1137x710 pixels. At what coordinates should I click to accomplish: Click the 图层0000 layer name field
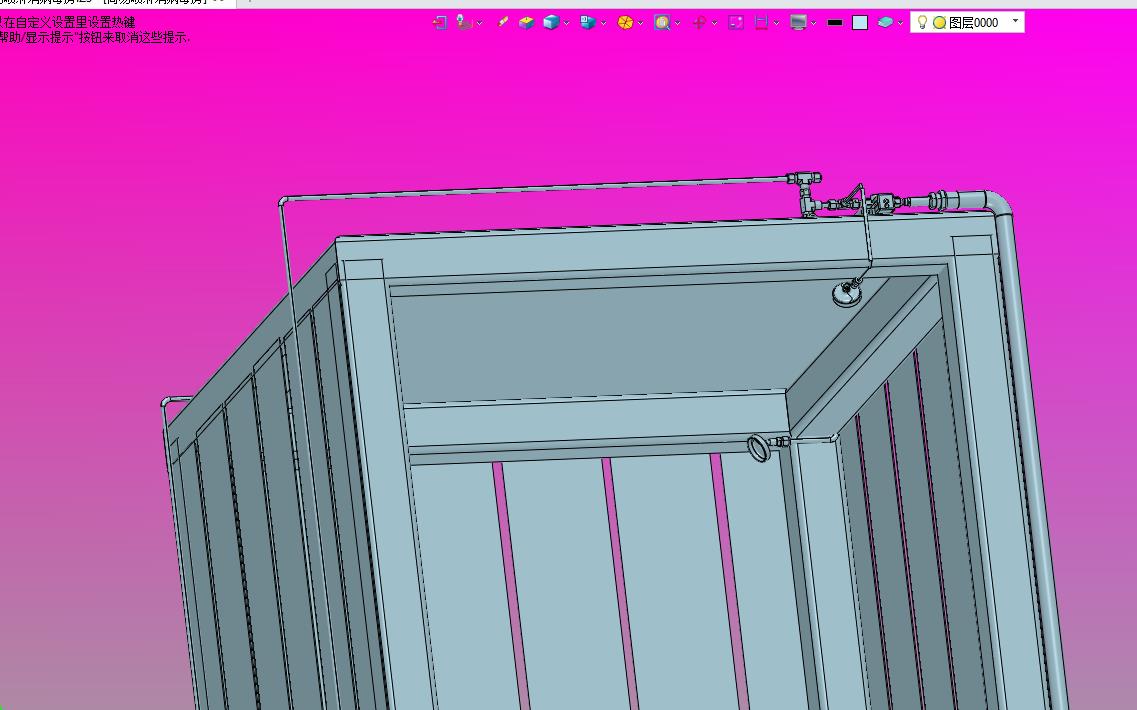coord(974,22)
